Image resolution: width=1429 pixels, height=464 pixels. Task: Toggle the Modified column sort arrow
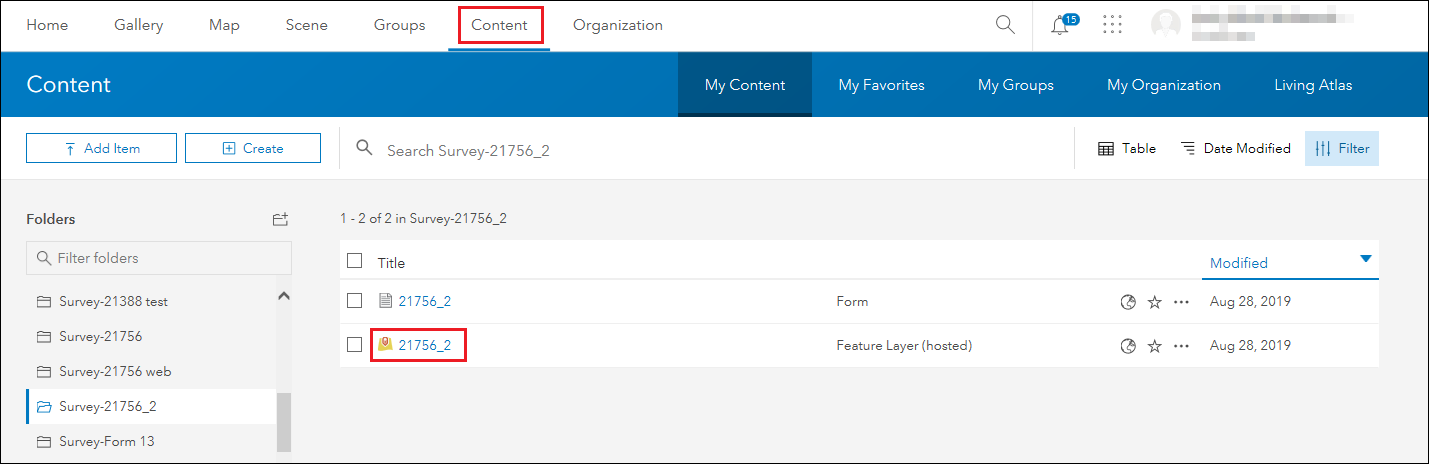(1366, 259)
